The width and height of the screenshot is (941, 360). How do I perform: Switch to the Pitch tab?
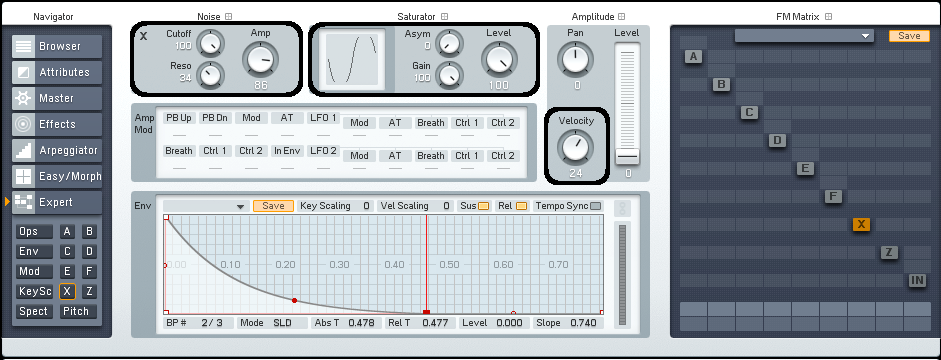pyautogui.click(x=76, y=311)
